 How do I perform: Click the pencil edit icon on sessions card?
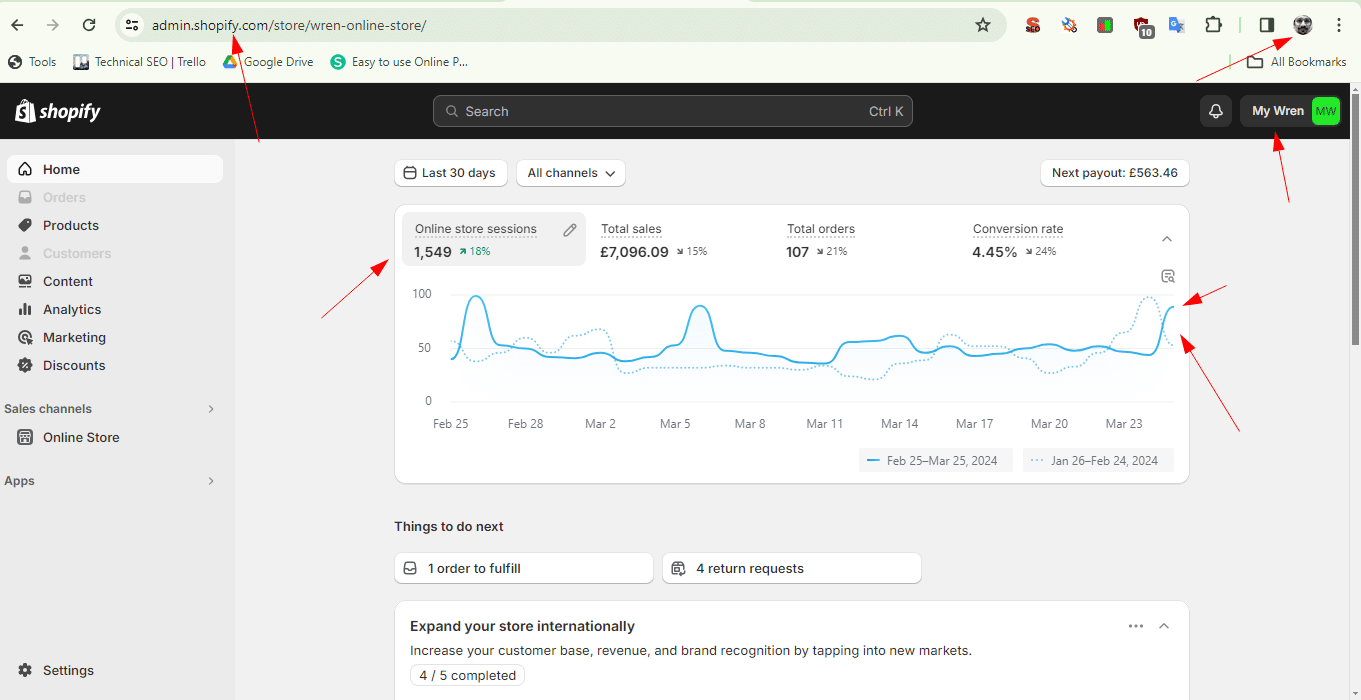point(570,230)
